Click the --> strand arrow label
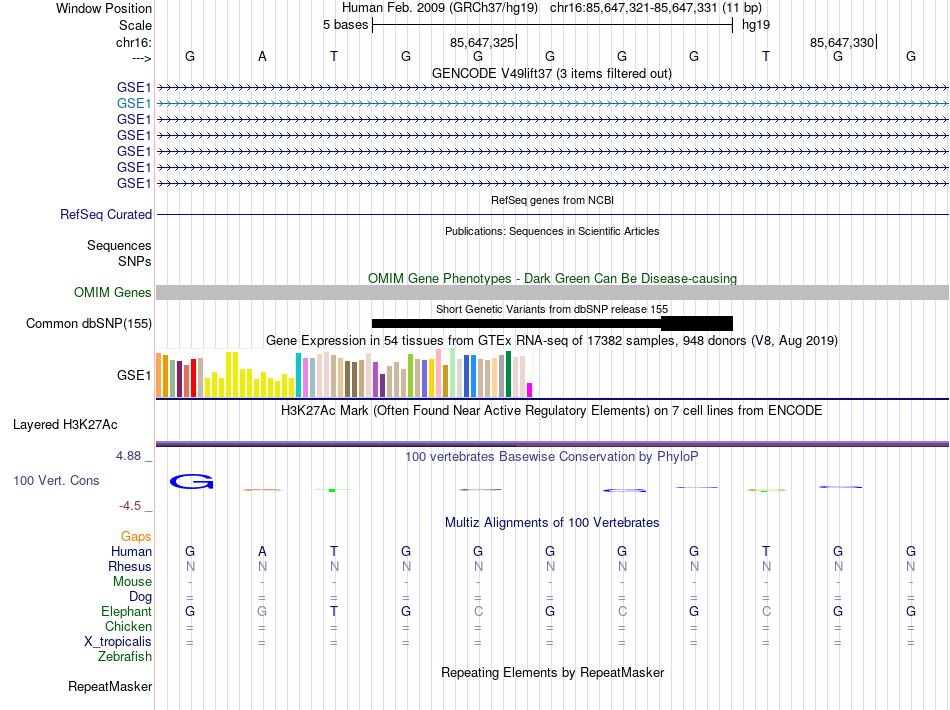 pos(142,58)
